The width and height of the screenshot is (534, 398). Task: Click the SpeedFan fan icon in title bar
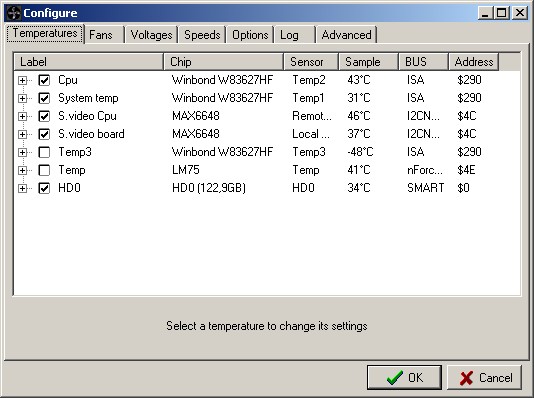point(13,13)
